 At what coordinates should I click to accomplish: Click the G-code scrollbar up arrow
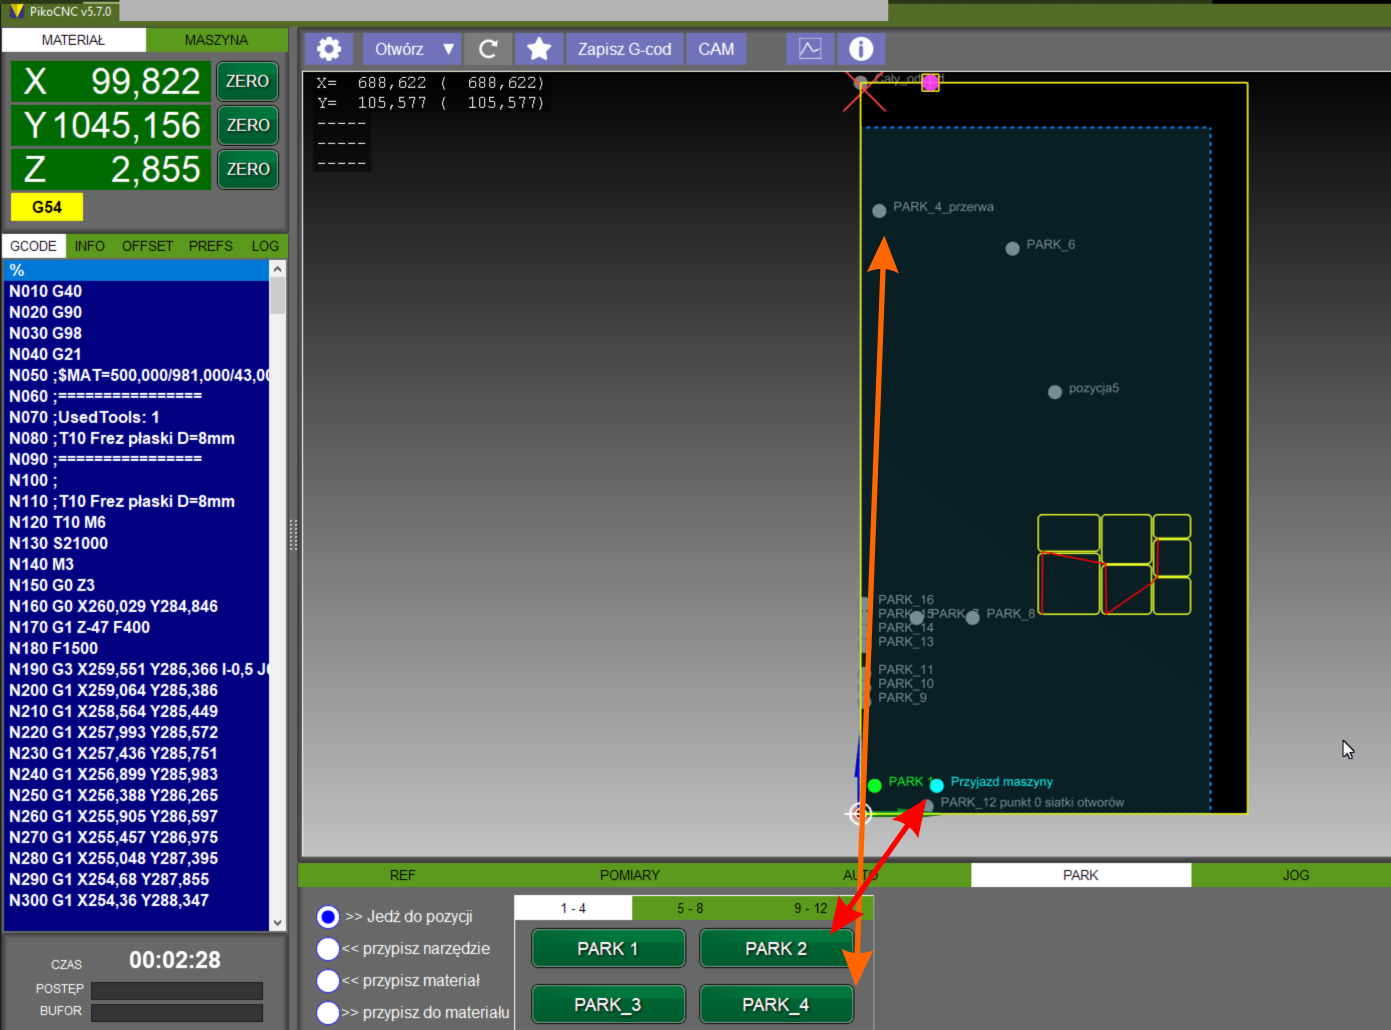(x=278, y=269)
